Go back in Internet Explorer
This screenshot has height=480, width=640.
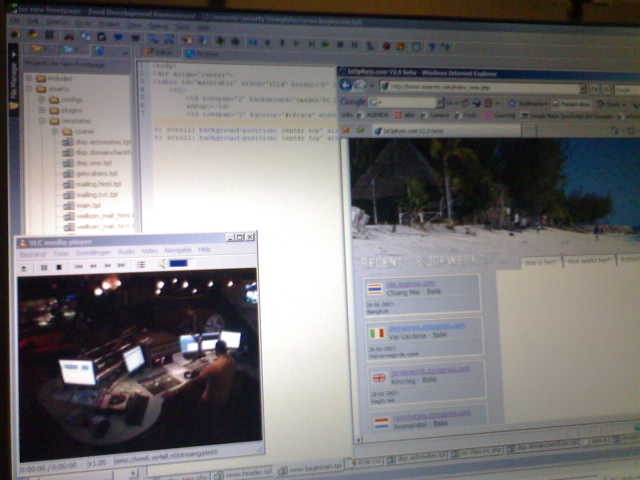click(344, 86)
